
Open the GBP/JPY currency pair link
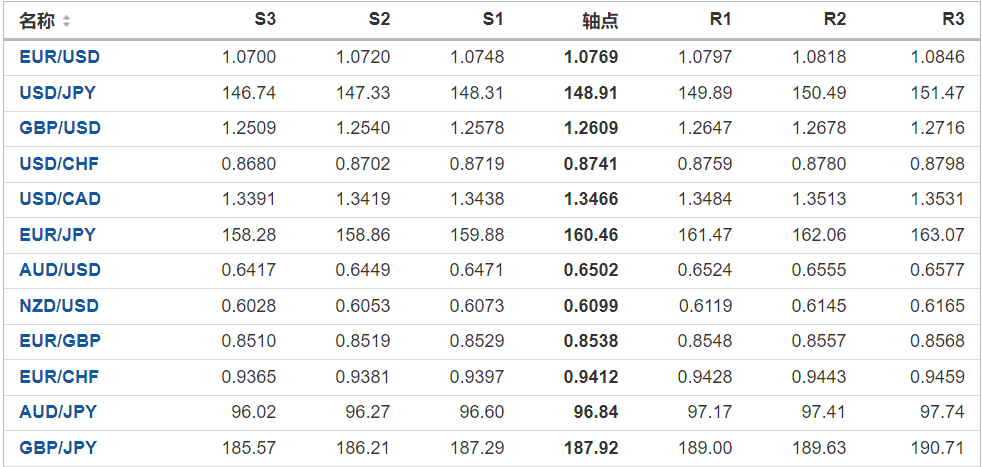[58, 448]
